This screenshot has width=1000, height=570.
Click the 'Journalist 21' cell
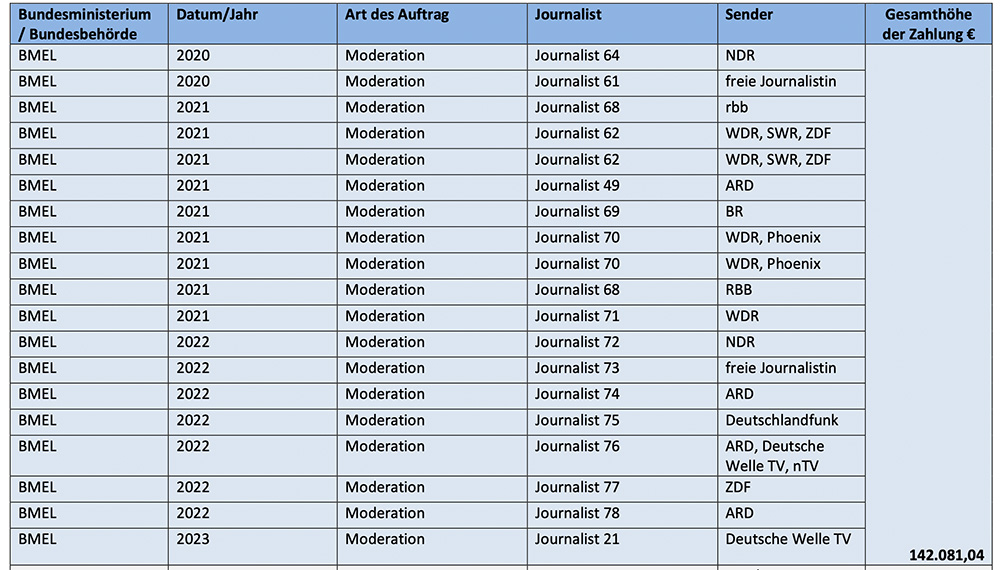pyautogui.click(x=622, y=546)
